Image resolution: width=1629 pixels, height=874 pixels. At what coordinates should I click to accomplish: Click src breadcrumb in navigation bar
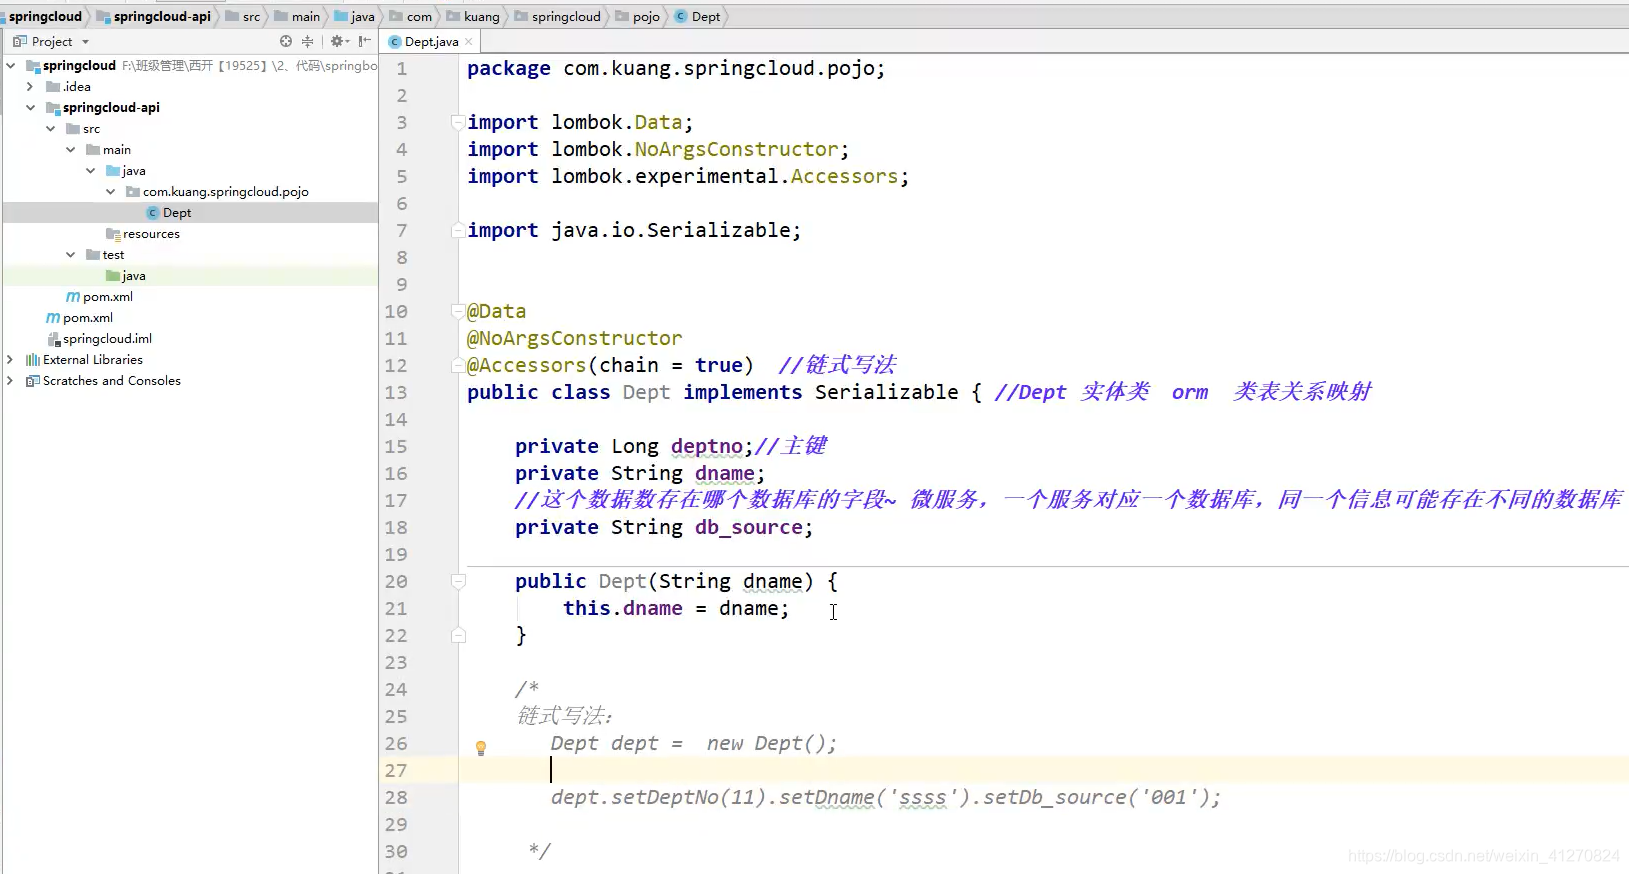pyautogui.click(x=243, y=16)
